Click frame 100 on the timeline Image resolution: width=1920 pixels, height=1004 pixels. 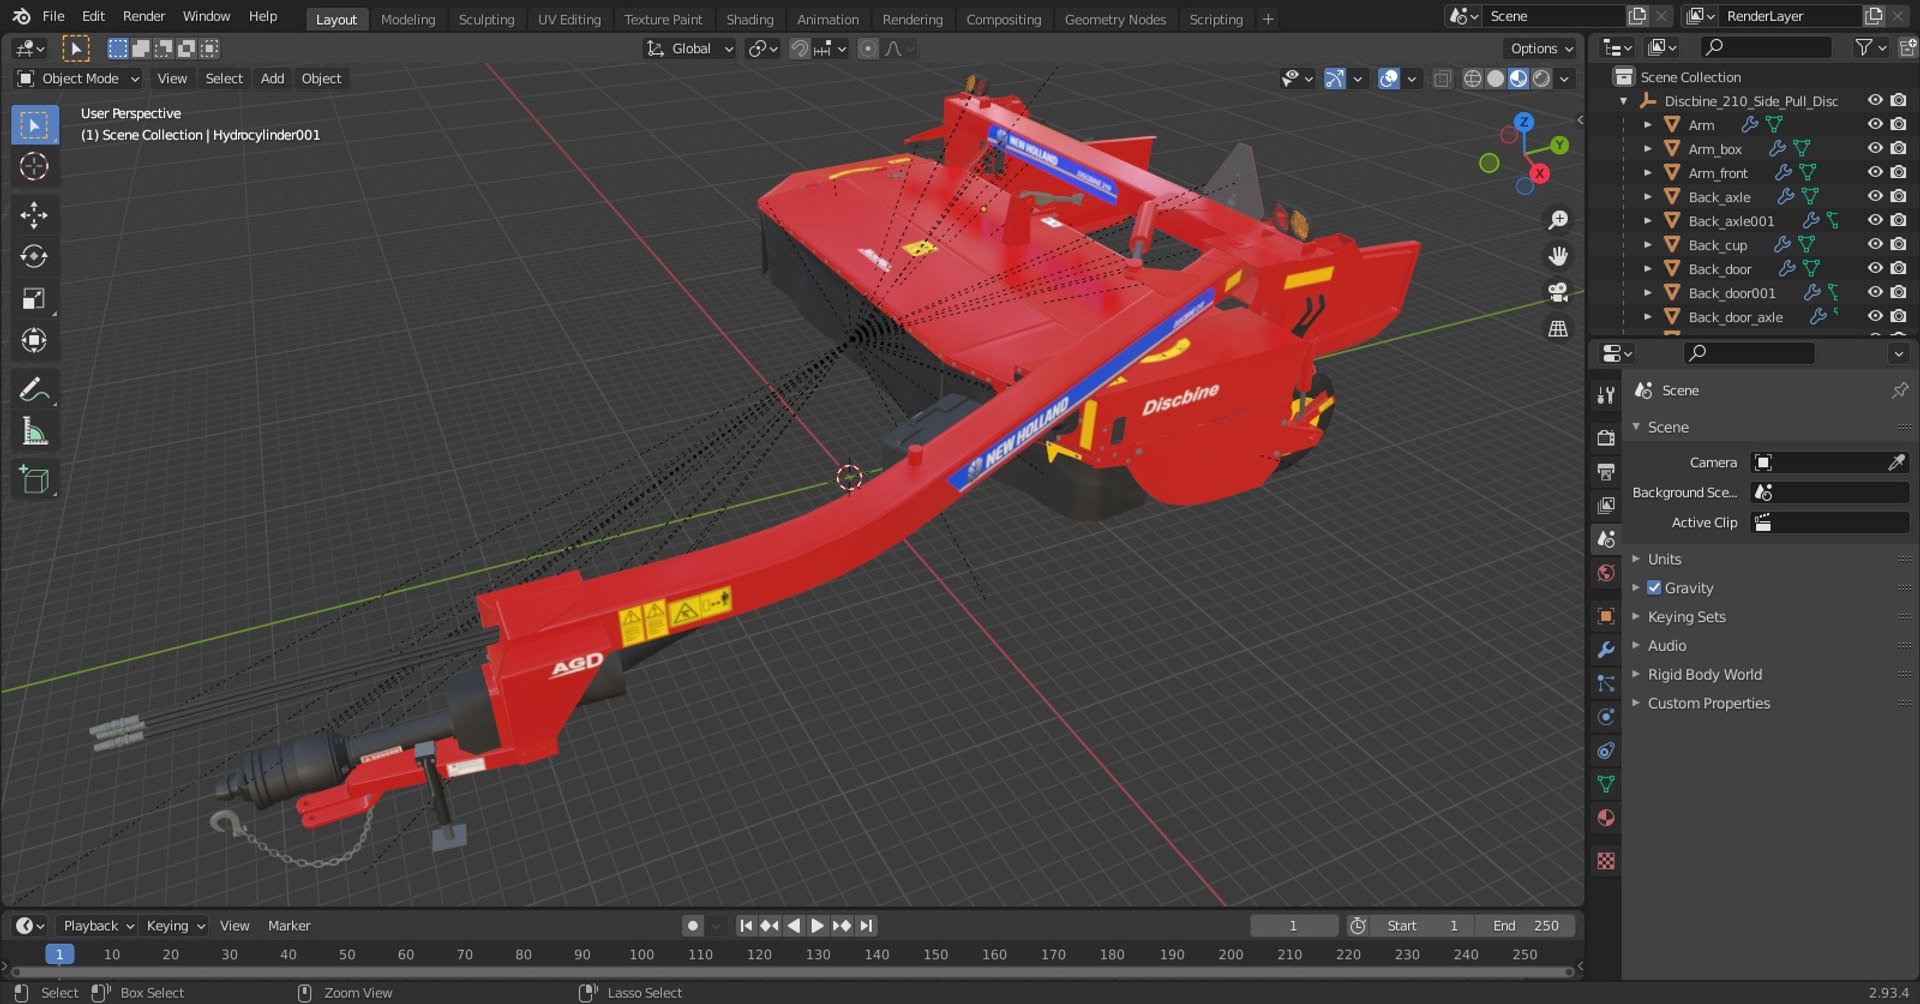[x=642, y=955]
